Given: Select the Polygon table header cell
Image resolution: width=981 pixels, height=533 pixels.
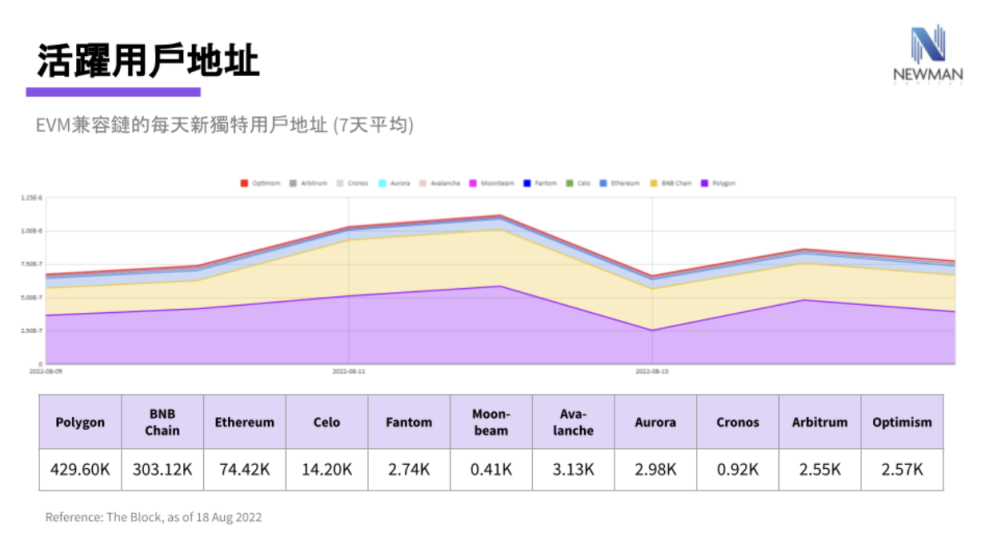Looking at the screenshot, I should coord(80,422).
